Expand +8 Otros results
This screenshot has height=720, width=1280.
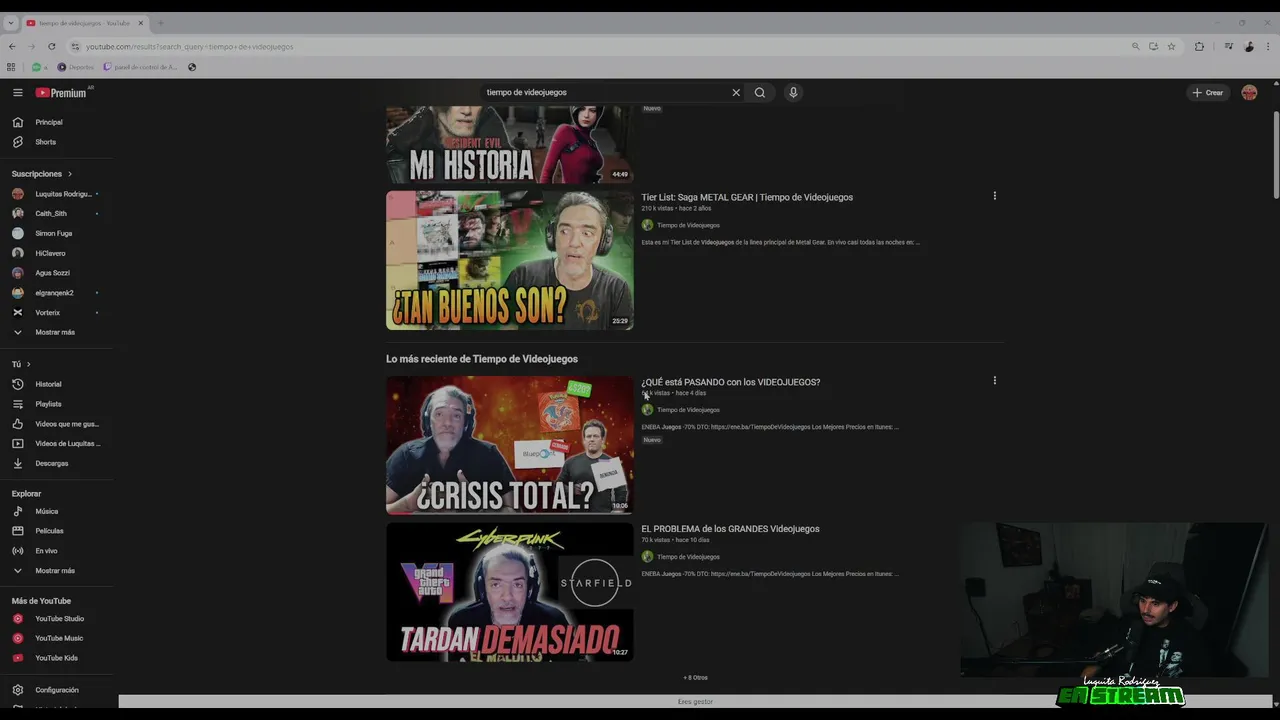[x=695, y=677]
